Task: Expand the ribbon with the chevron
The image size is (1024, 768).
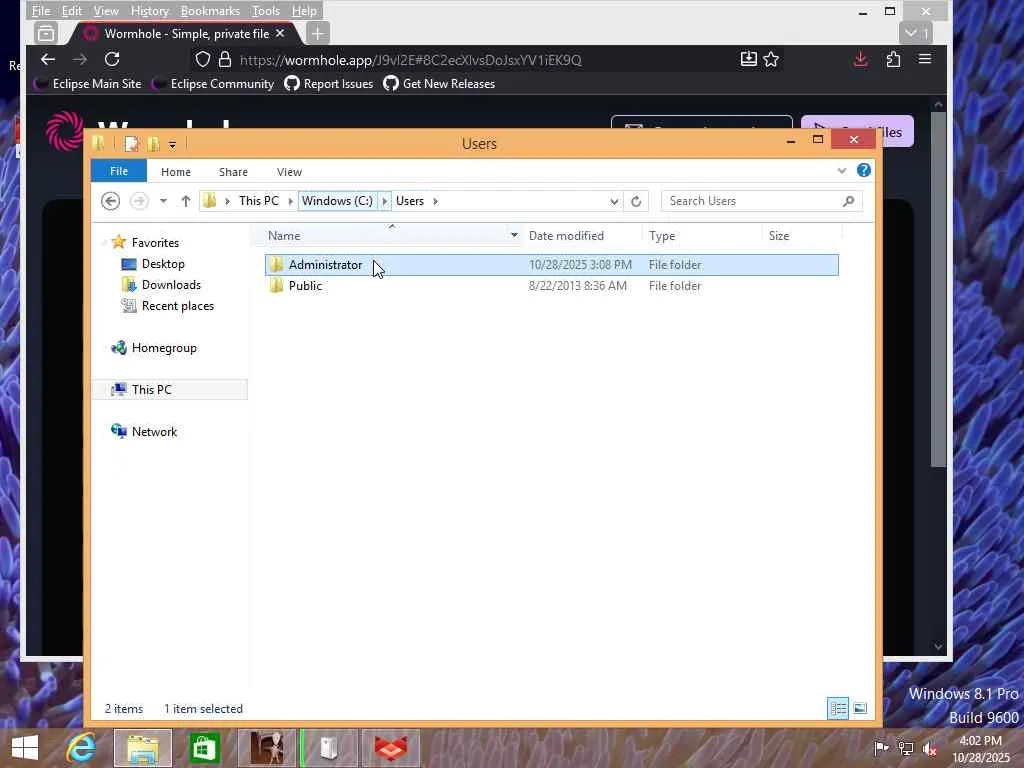Action: click(x=842, y=171)
